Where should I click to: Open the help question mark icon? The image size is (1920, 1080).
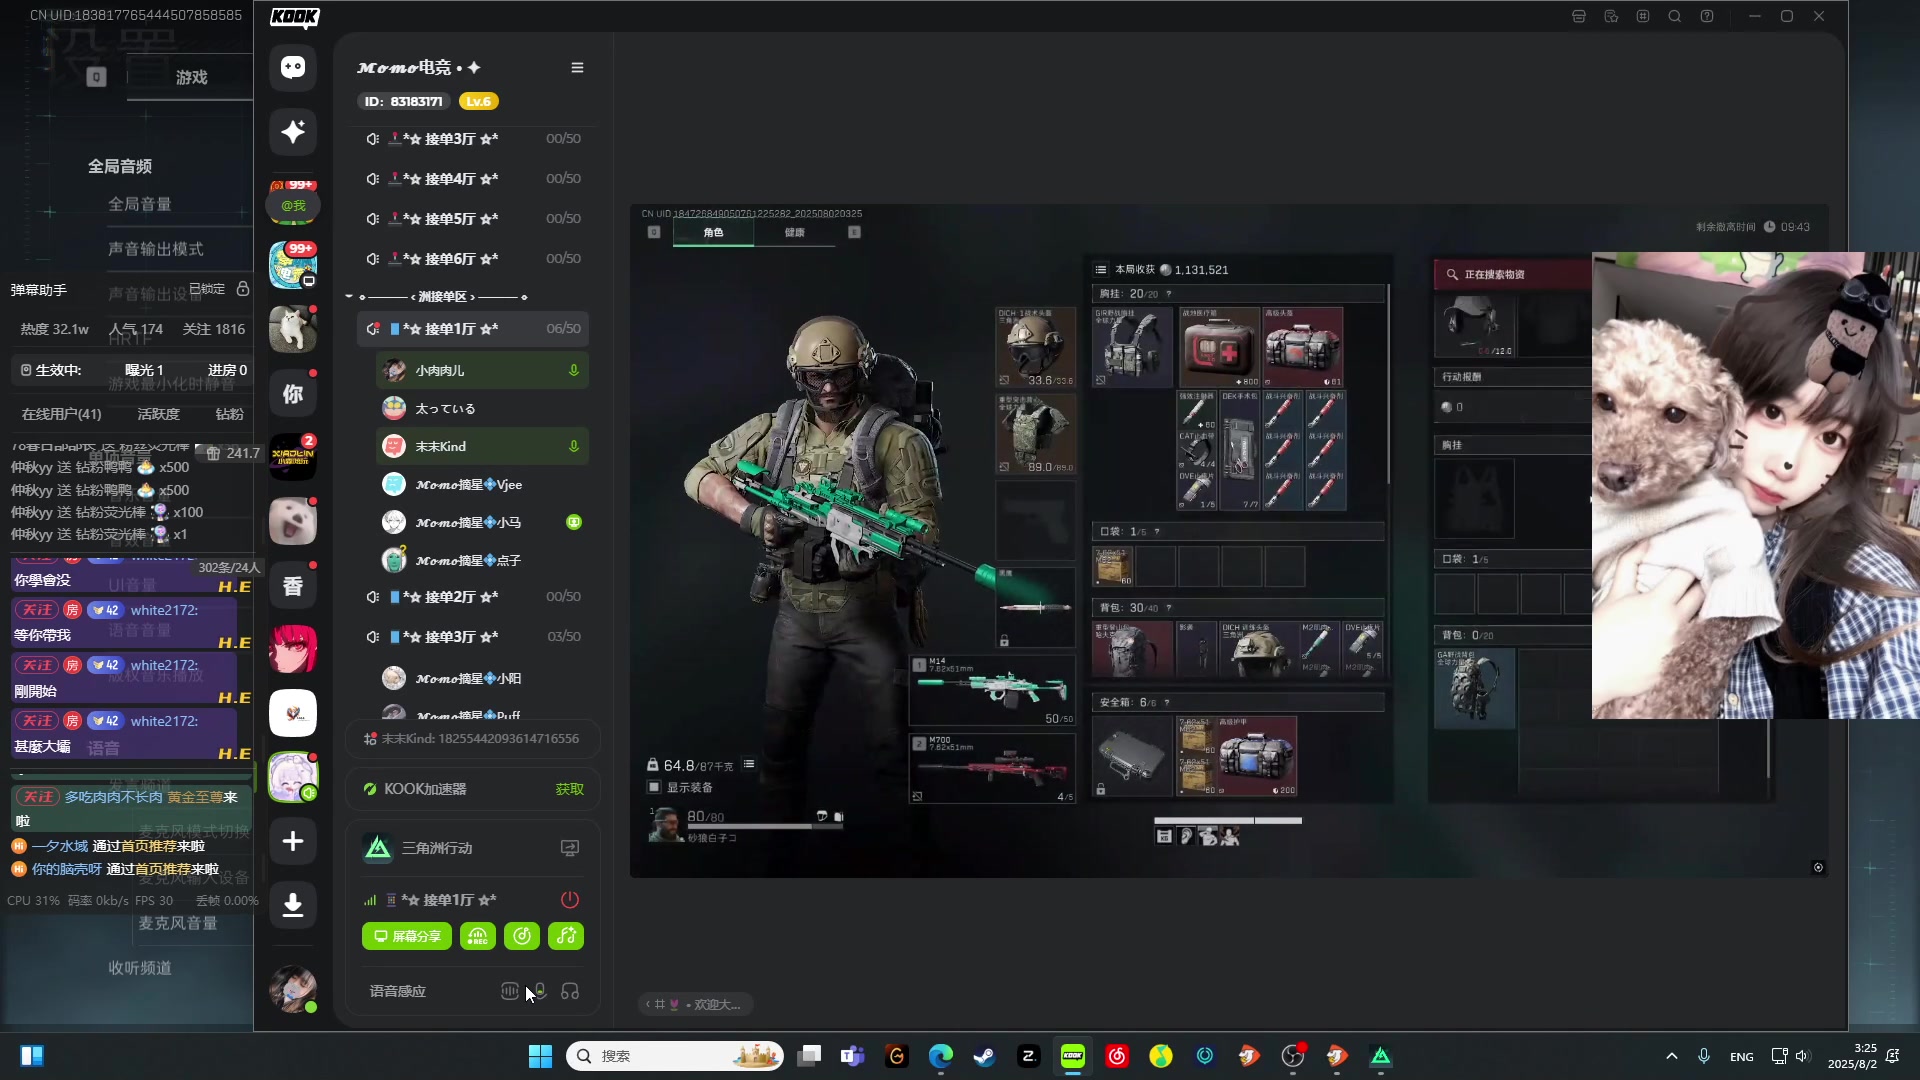(1707, 16)
